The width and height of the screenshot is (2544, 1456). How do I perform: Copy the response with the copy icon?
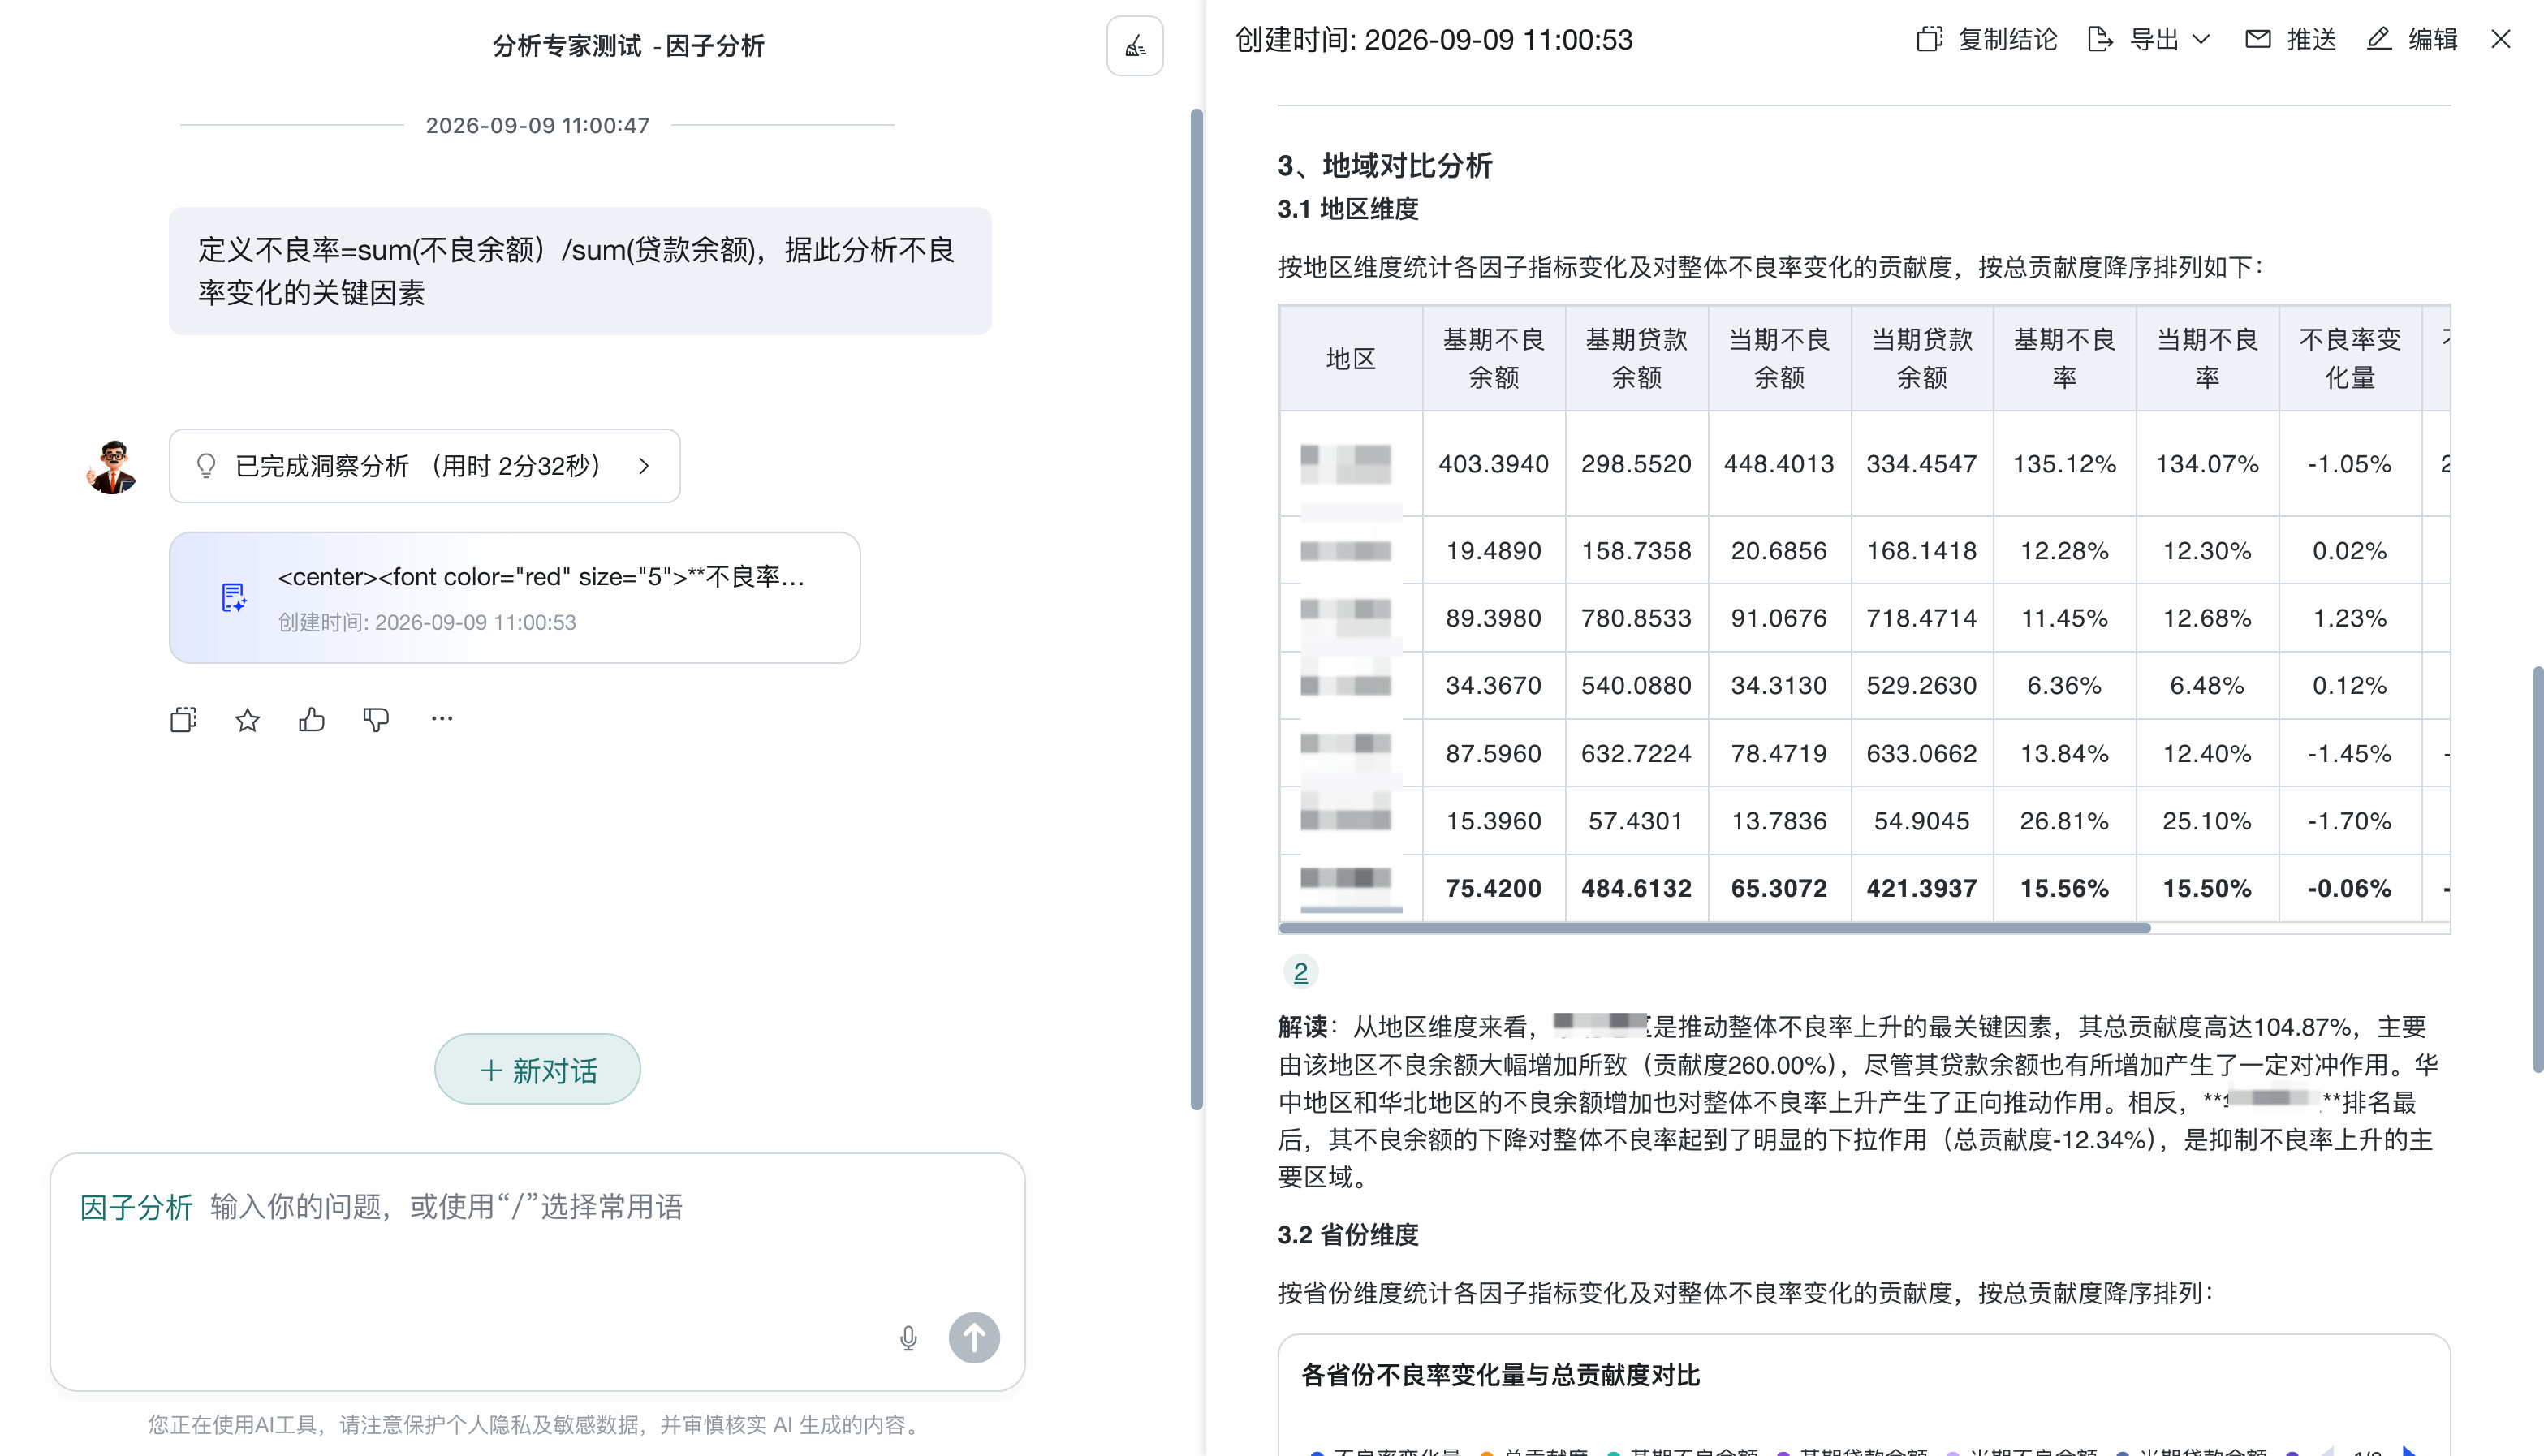tap(183, 719)
